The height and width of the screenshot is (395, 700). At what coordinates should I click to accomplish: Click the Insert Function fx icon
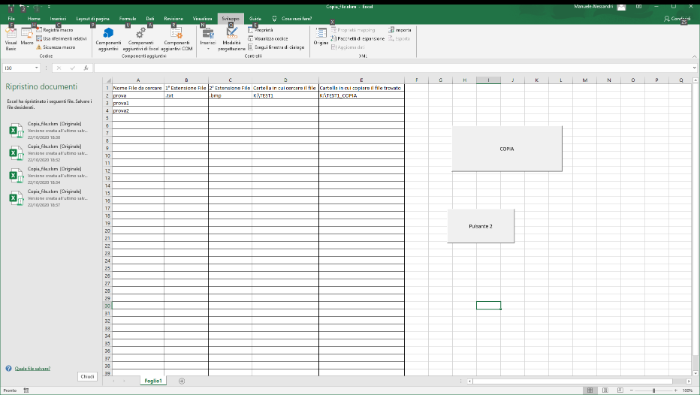86,68
